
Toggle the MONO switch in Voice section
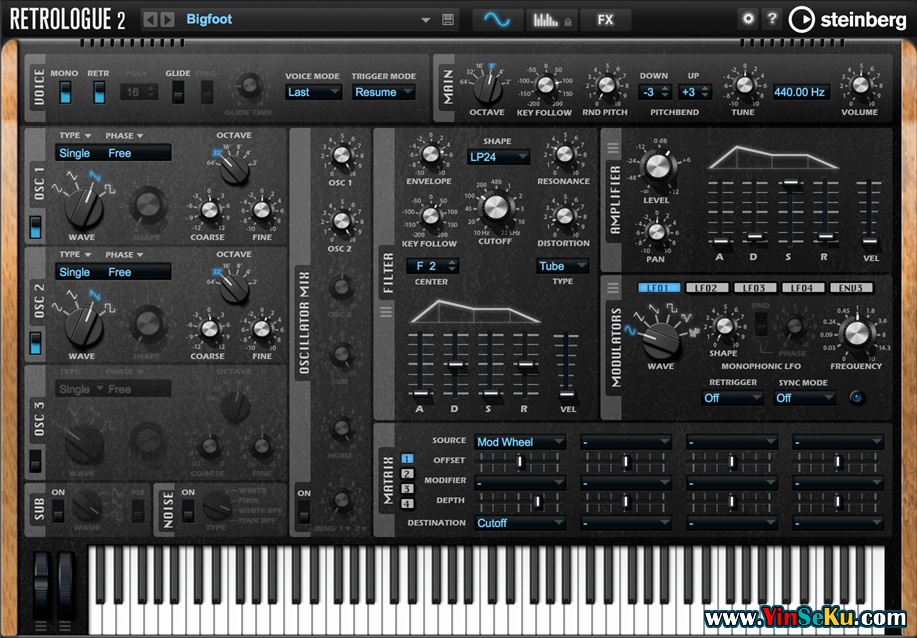pyautogui.click(x=65, y=92)
